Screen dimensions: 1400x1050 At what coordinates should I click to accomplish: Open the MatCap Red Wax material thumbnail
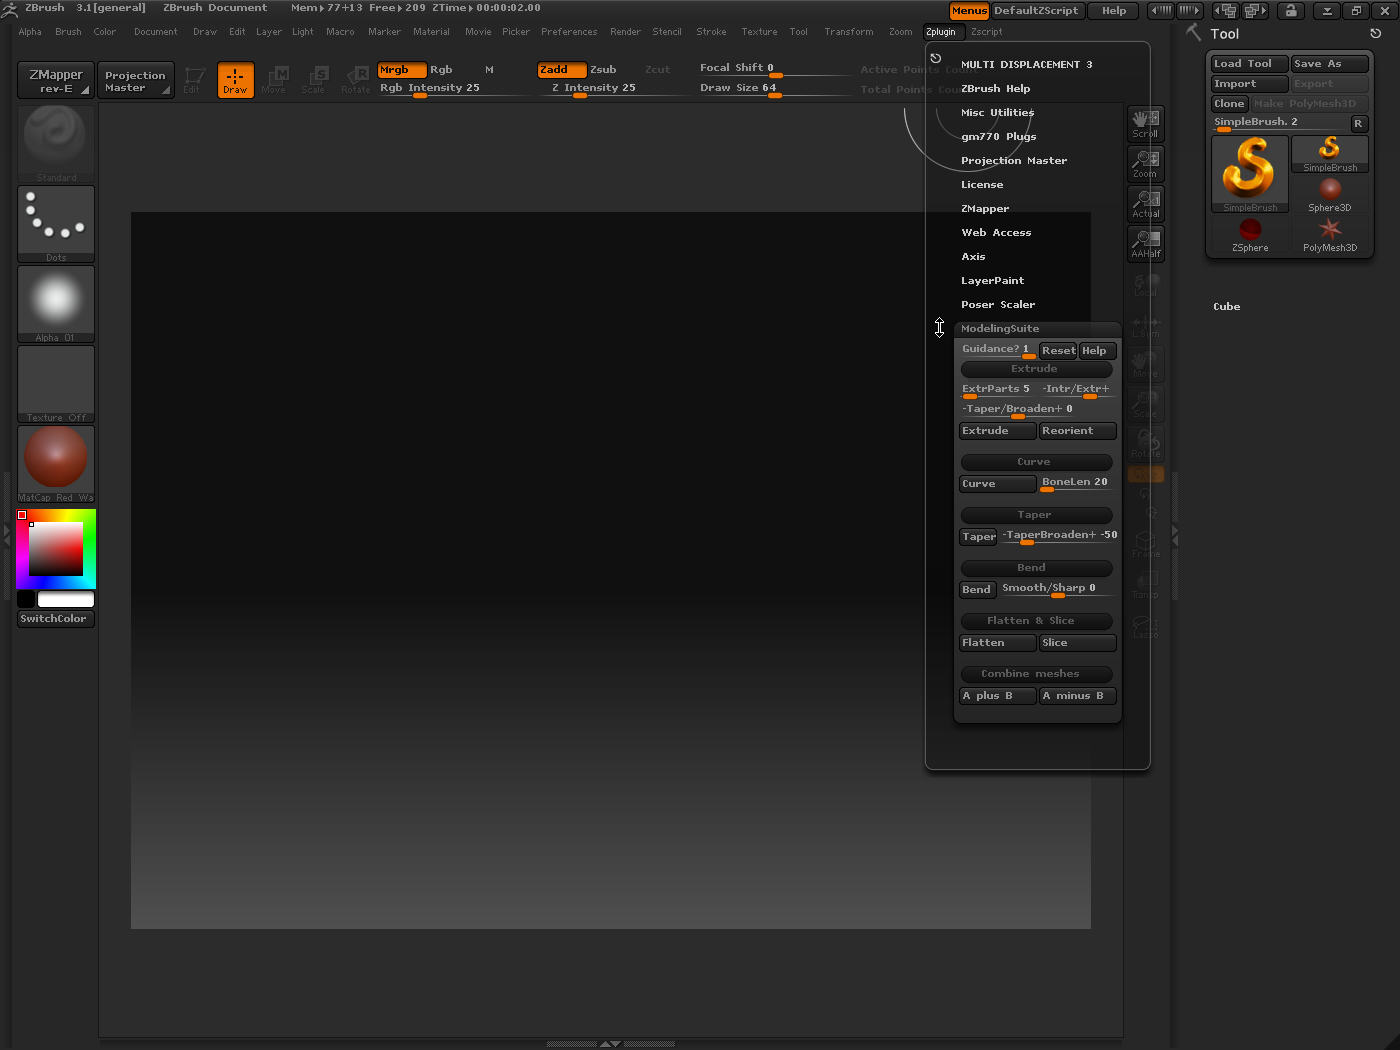click(x=56, y=460)
